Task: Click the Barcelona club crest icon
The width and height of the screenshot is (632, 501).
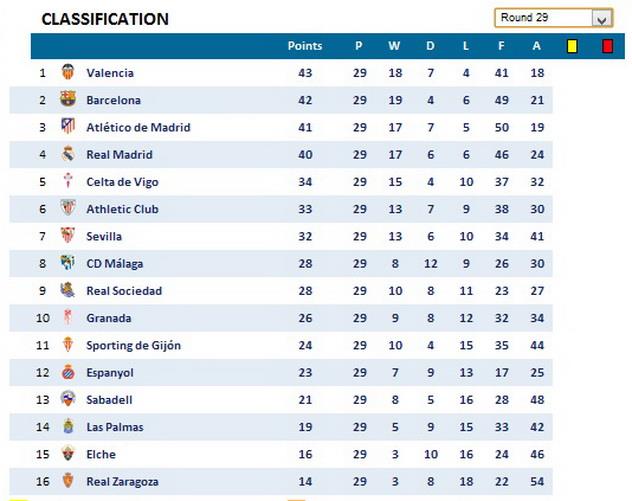Action: (68, 99)
